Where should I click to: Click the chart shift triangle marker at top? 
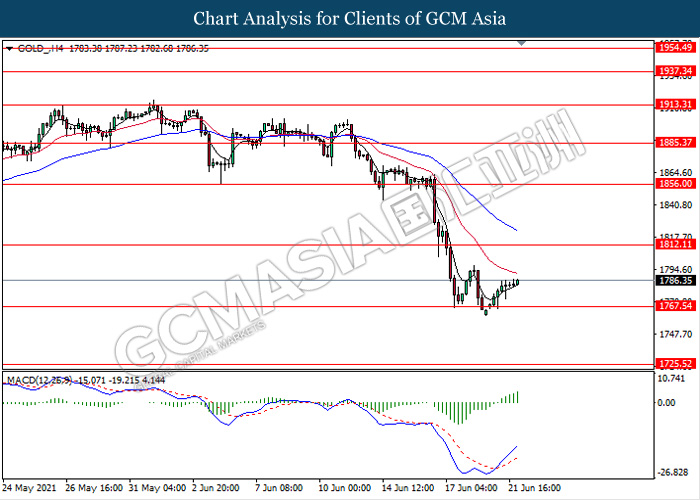pyautogui.click(x=520, y=43)
